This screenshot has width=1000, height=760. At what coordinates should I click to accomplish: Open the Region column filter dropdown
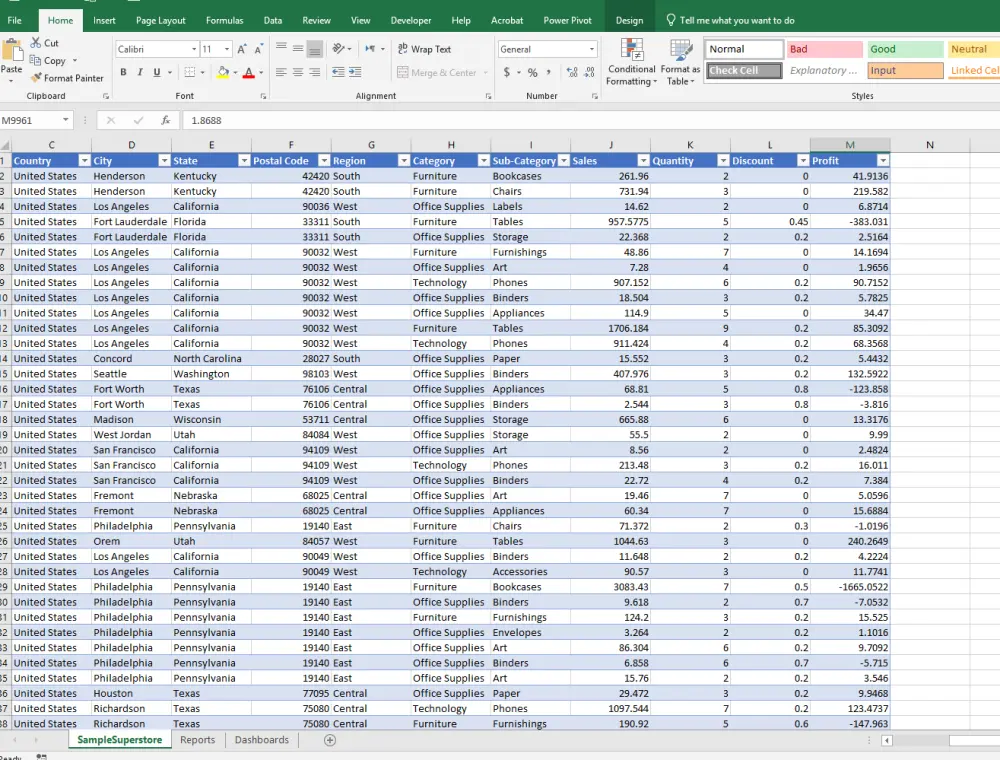tap(404, 161)
